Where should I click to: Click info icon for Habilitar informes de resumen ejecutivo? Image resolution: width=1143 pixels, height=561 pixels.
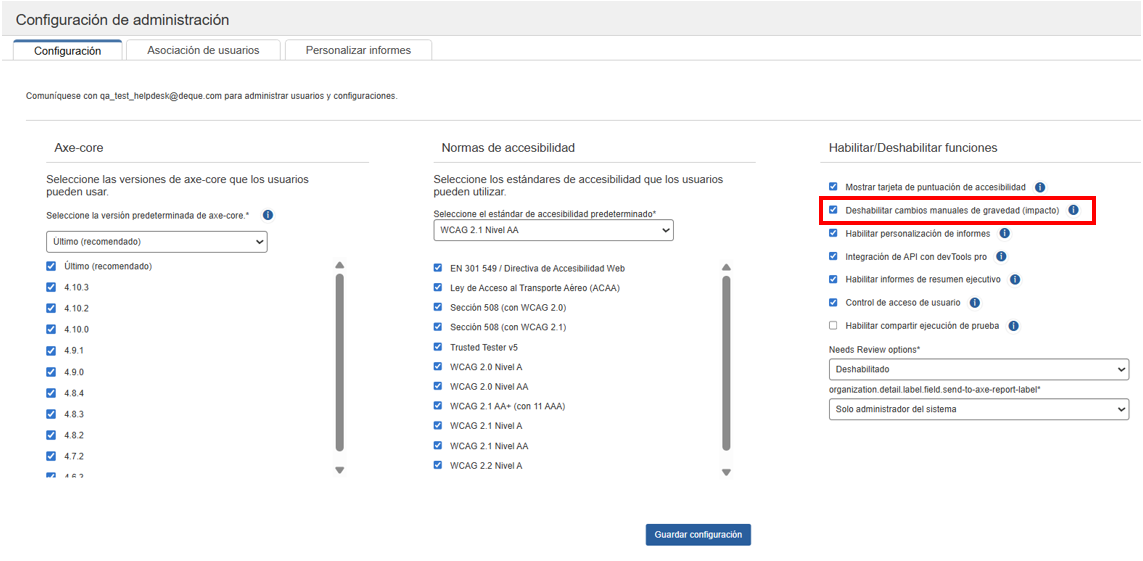(x=1014, y=279)
